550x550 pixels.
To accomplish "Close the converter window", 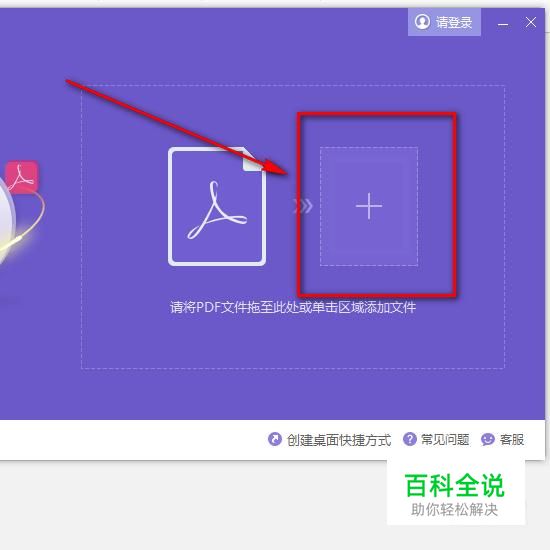I will click(x=531, y=22).
